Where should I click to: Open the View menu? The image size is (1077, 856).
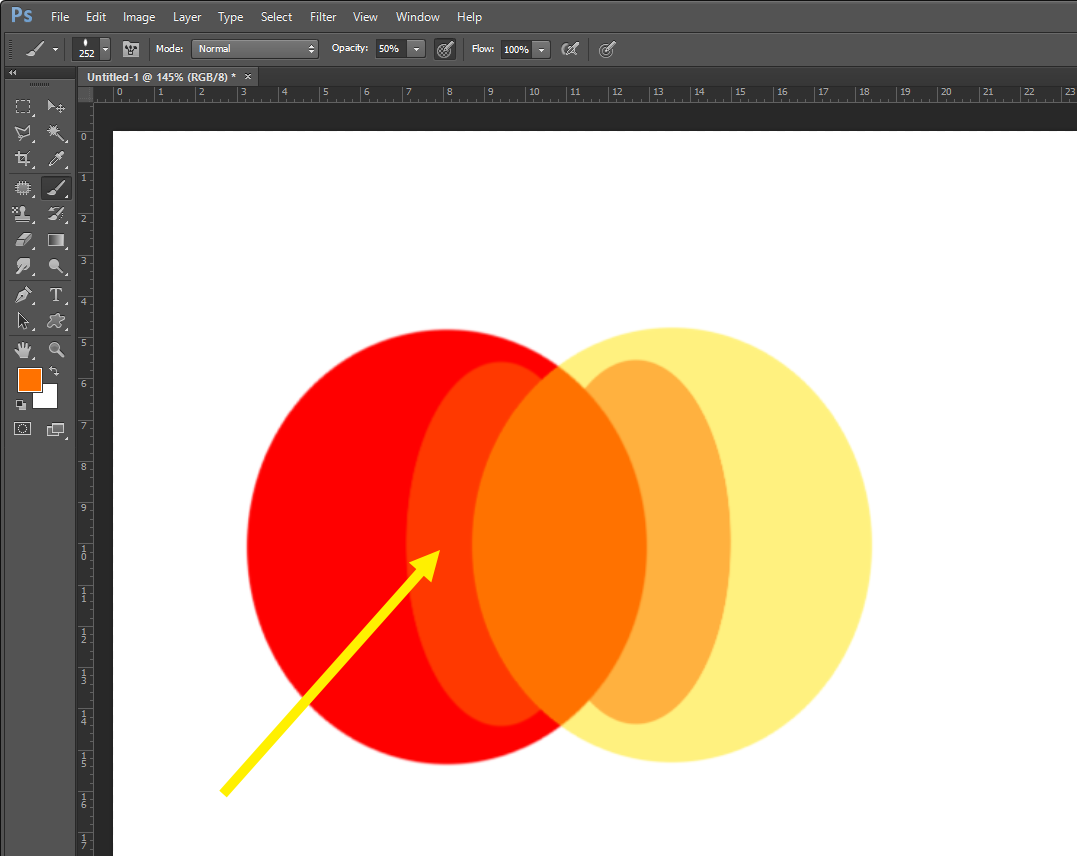click(365, 16)
